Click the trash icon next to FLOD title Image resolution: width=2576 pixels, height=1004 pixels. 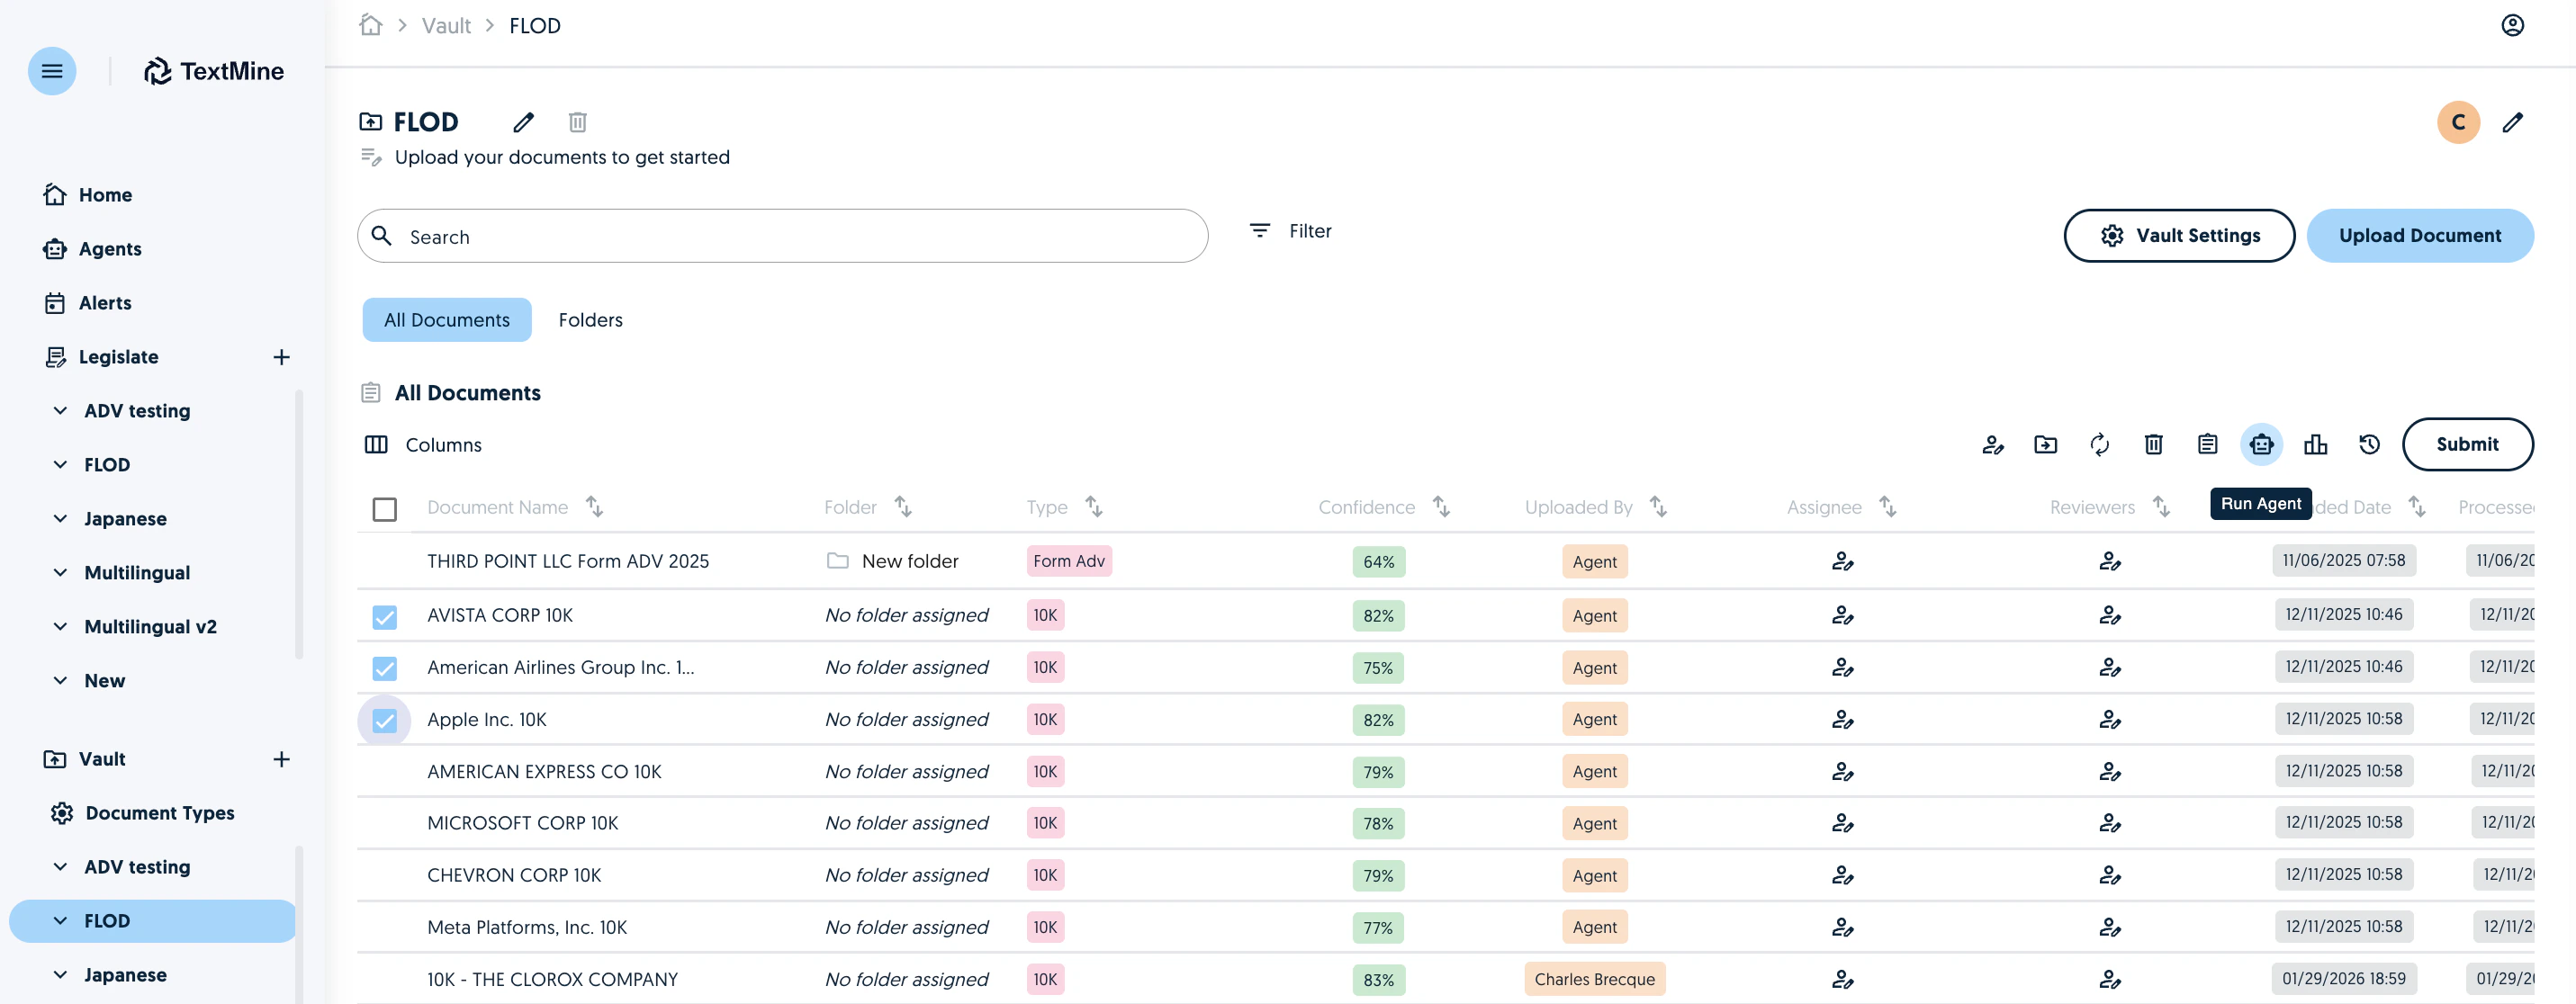(x=577, y=122)
